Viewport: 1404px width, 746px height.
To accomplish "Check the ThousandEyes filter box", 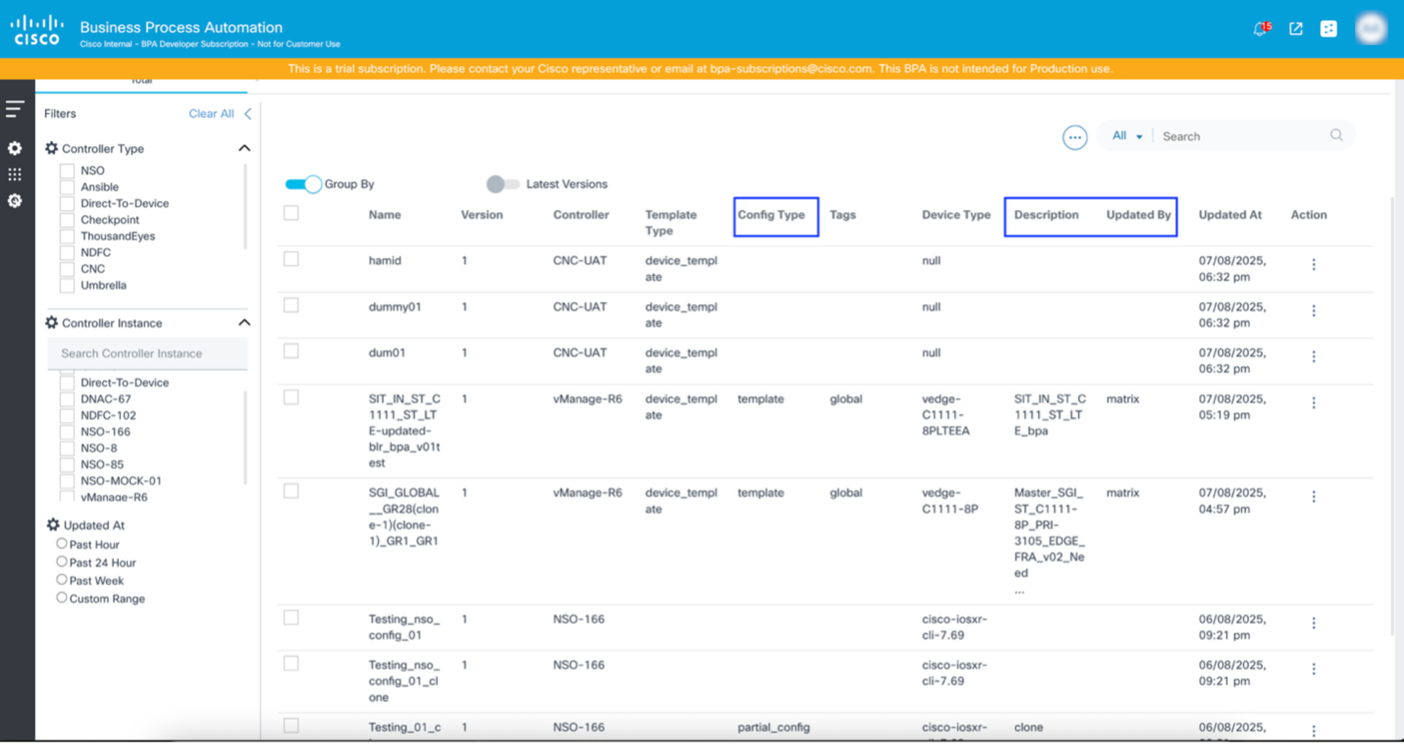I will (x=67, y=236).
